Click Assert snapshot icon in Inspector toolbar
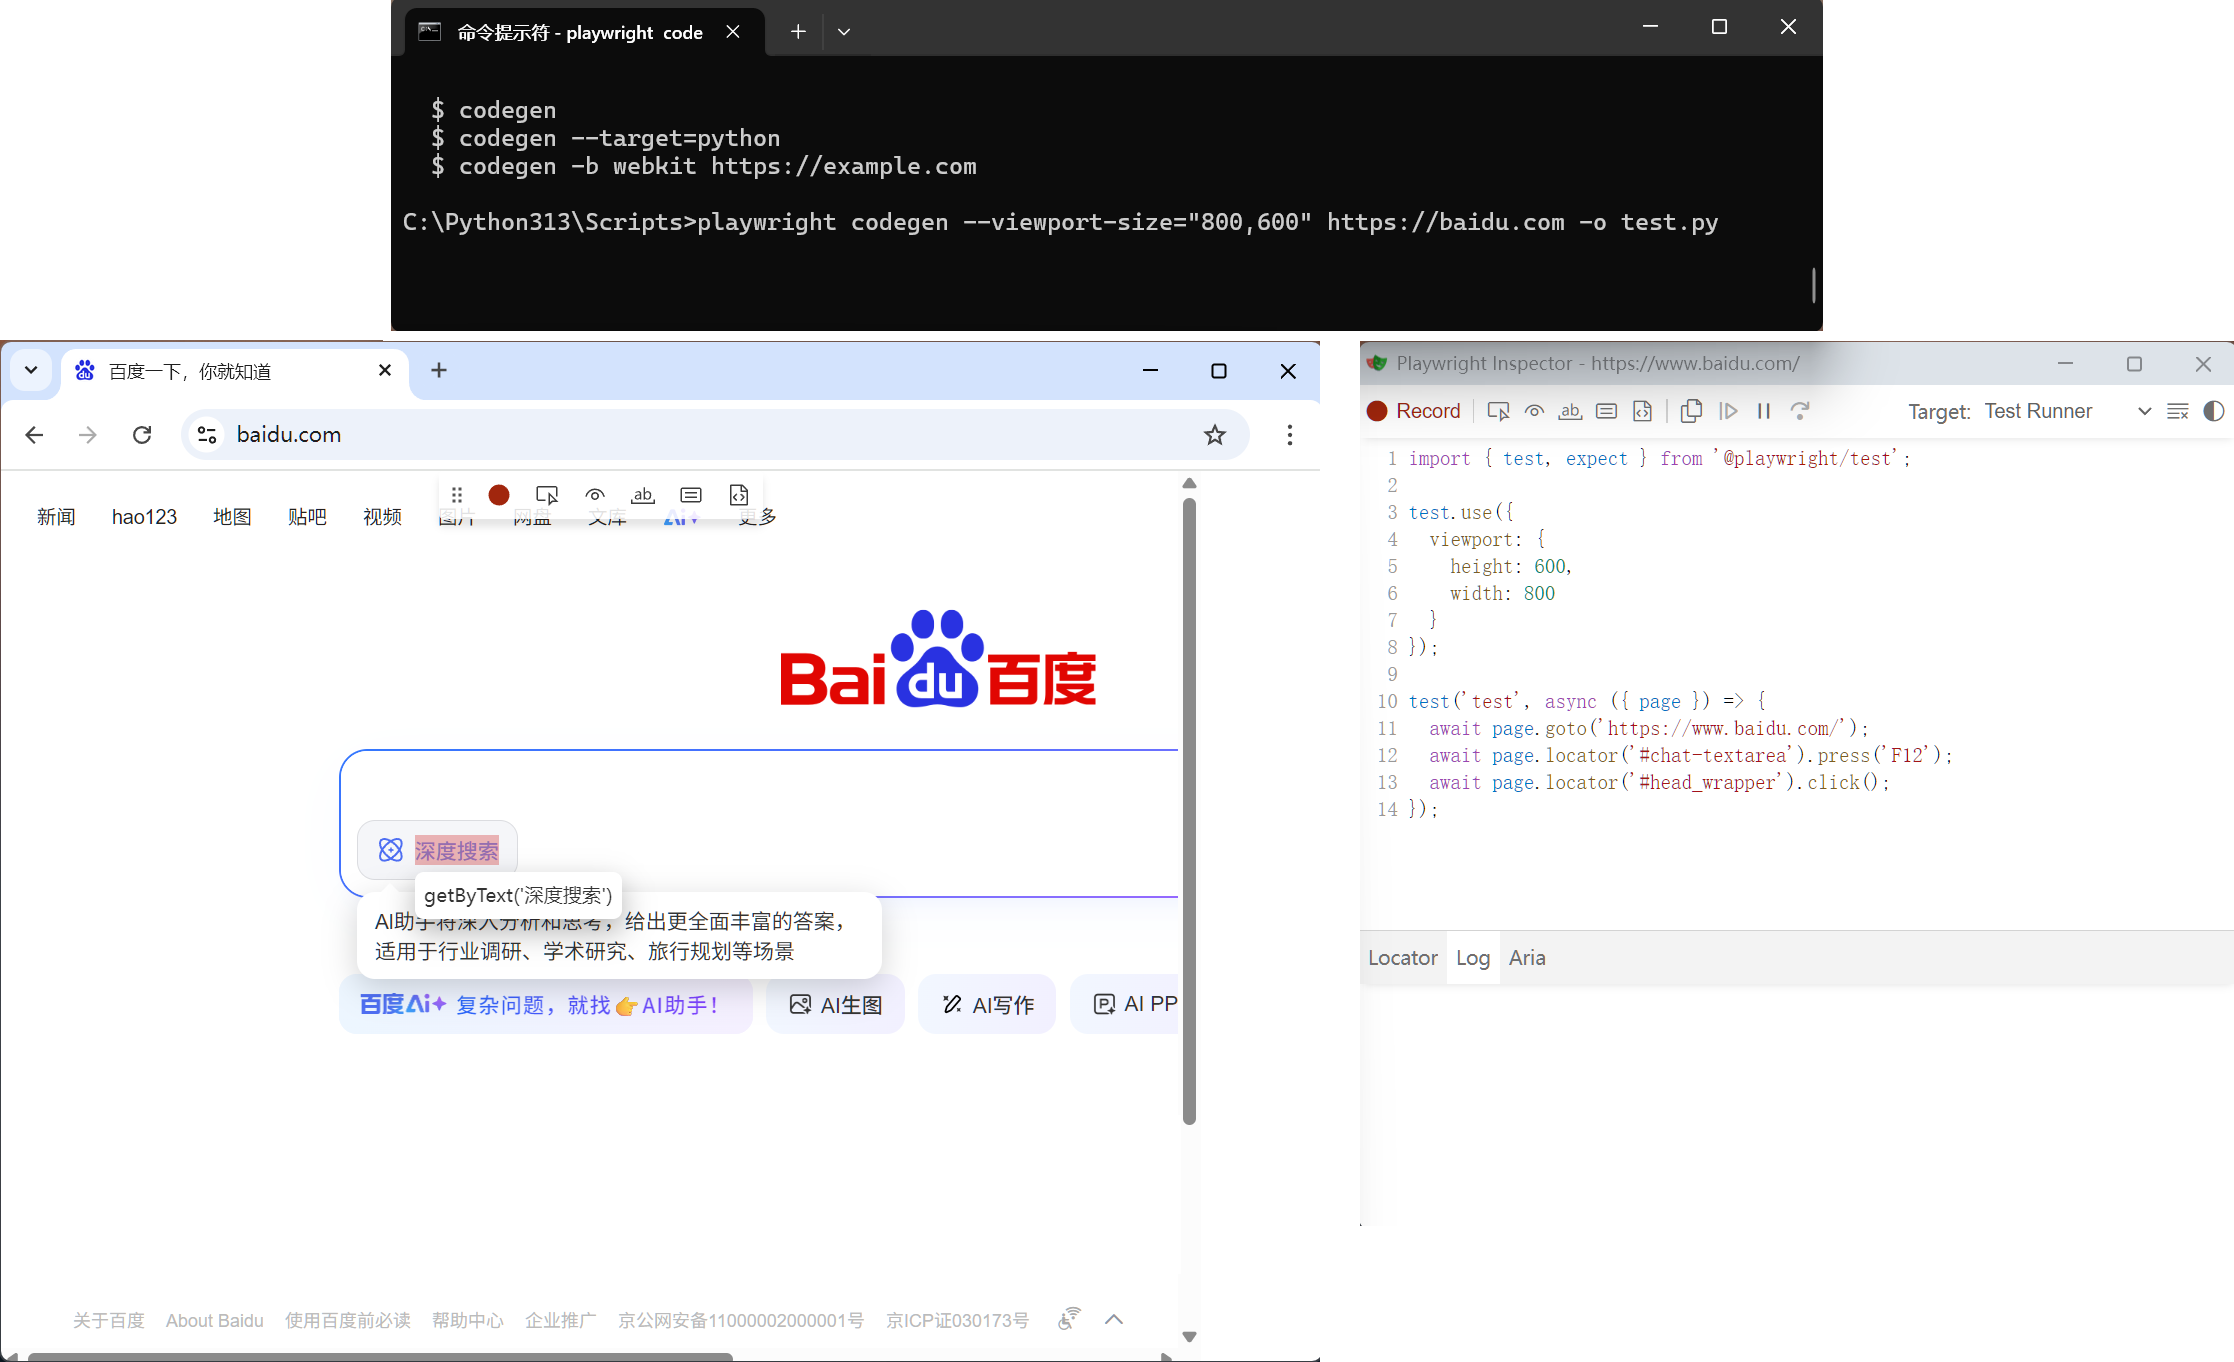2234x1362 pixels. [x=1642, y=411]
